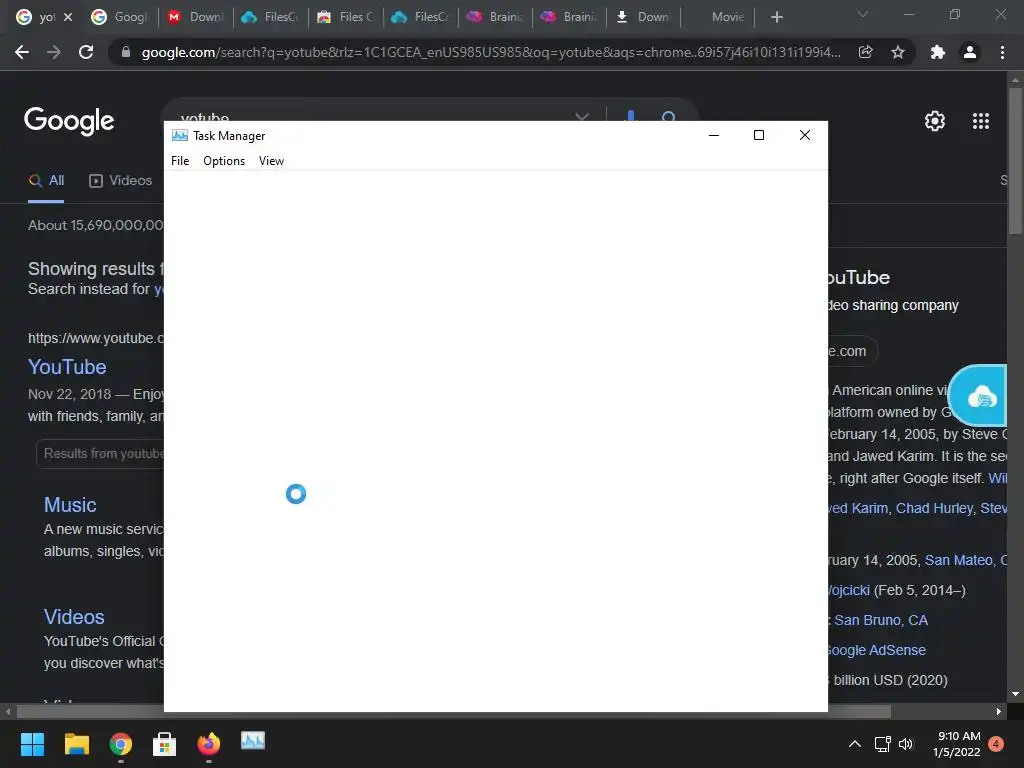Go forward in Chrome
The image size is (1024, 768).
(x=54, y=52)
